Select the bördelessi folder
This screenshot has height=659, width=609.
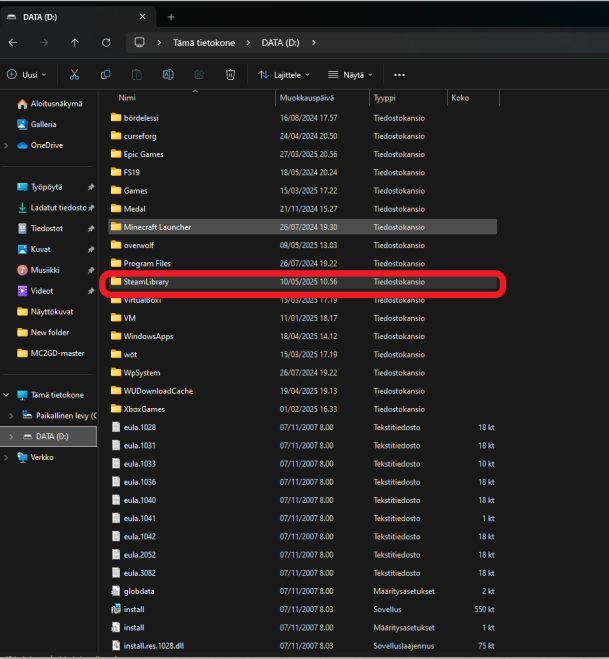point(303,118)
